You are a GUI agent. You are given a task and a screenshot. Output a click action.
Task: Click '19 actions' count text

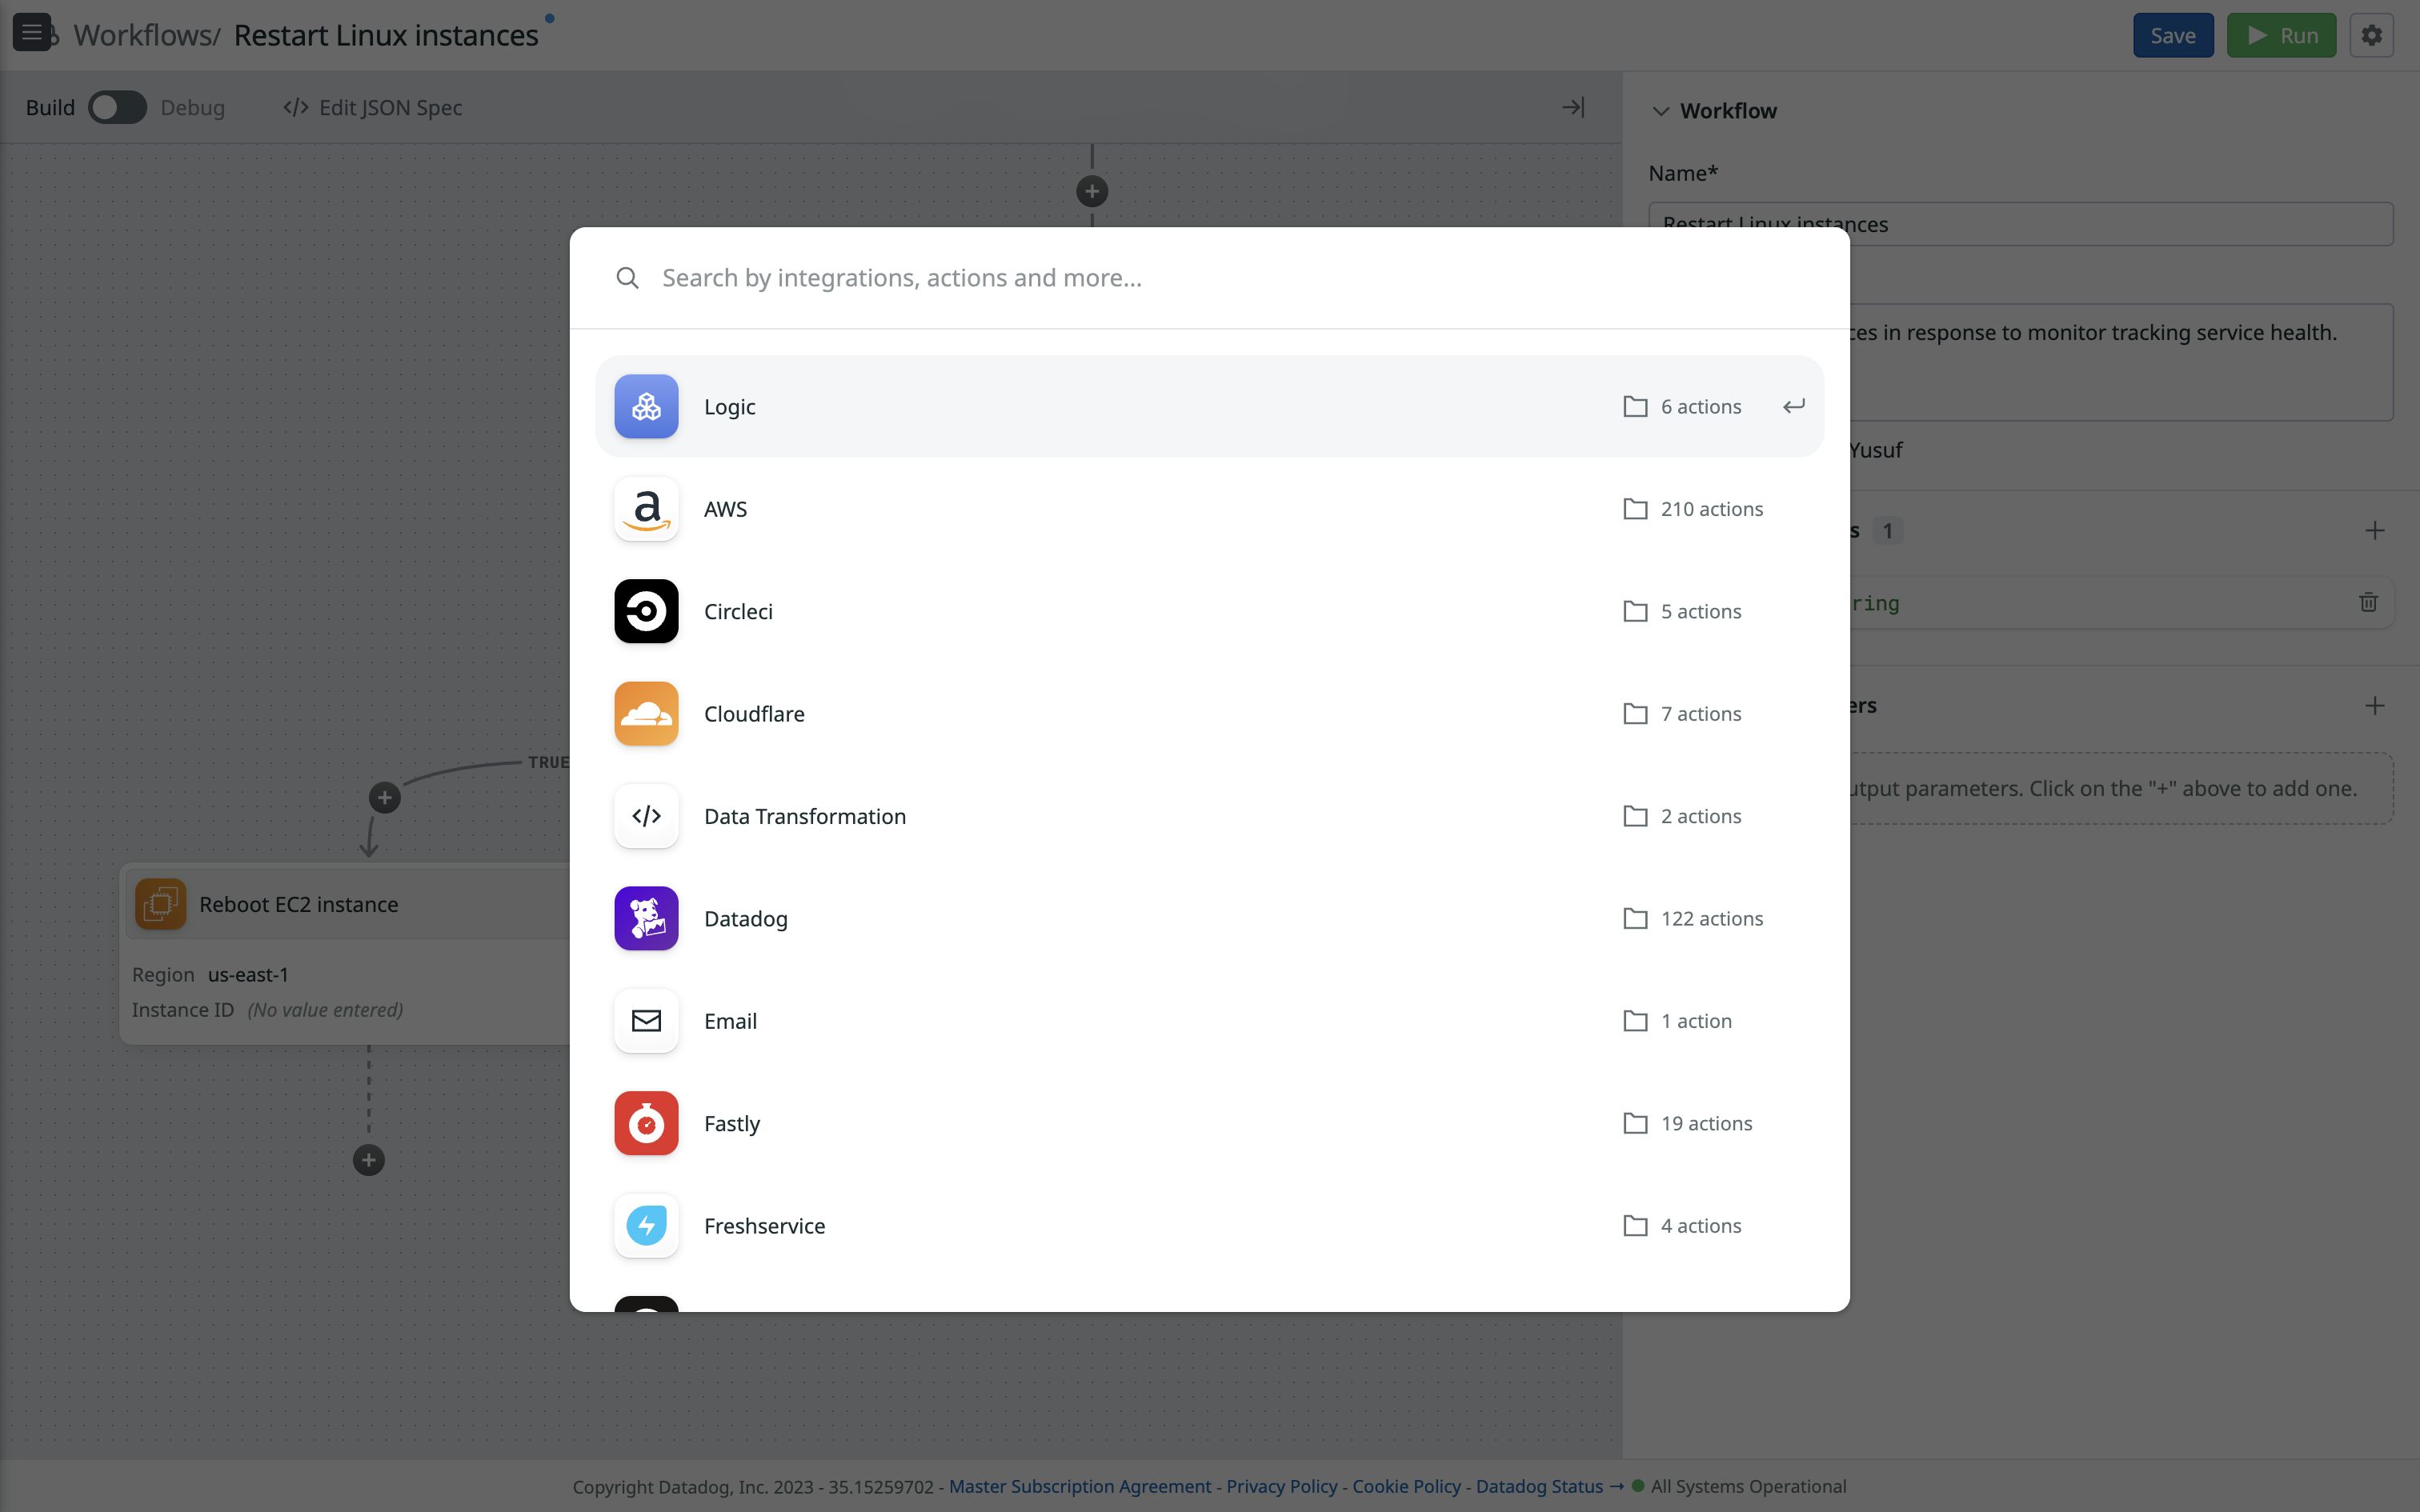point(1706,1123)
